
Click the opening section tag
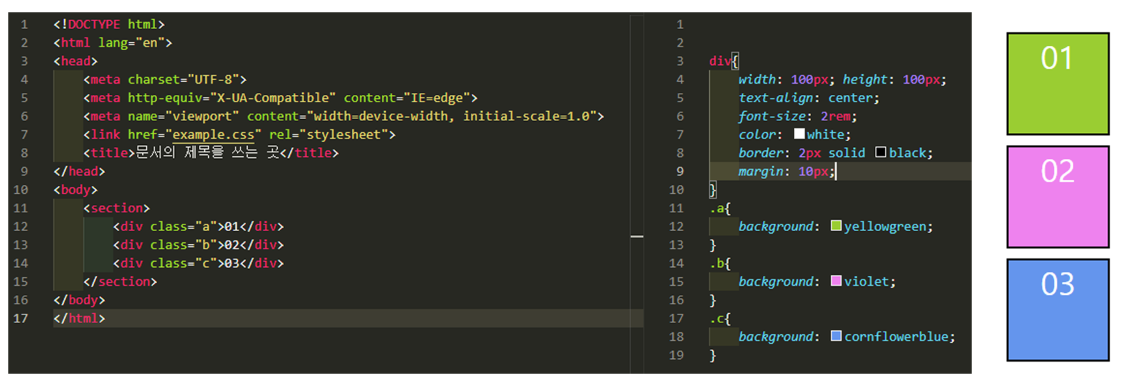pyautogui.click(x=117, y=208)
